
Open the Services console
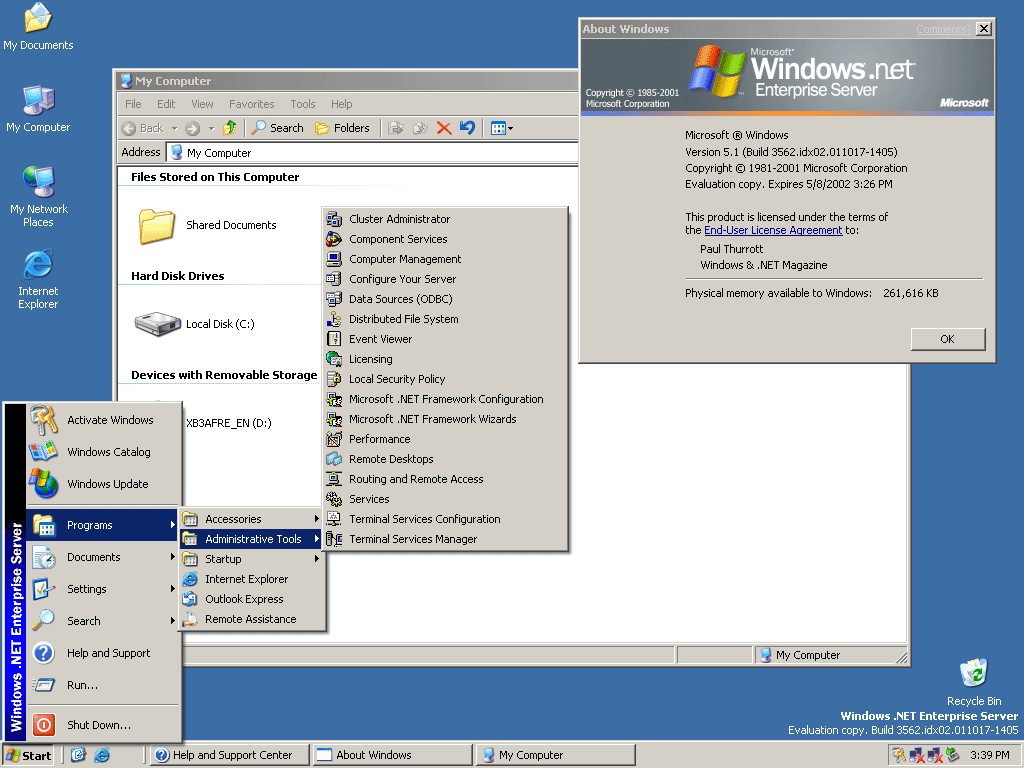click(445, 499)
